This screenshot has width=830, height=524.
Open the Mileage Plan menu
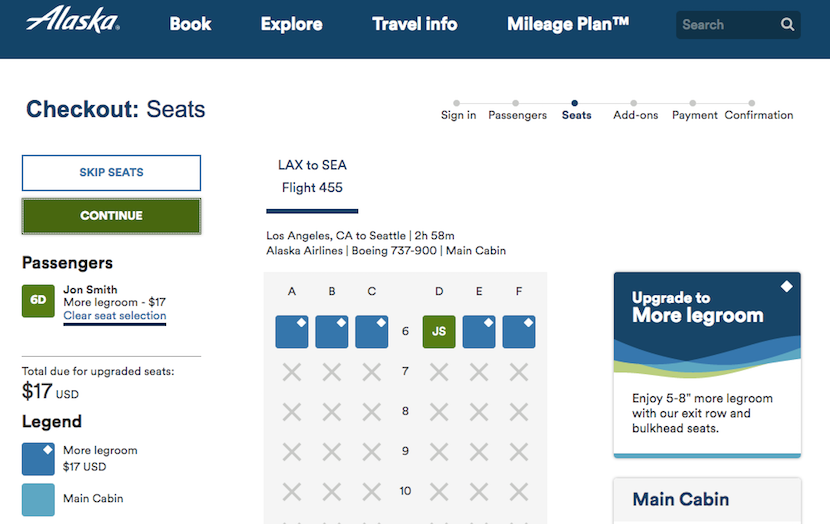point(568,24)
